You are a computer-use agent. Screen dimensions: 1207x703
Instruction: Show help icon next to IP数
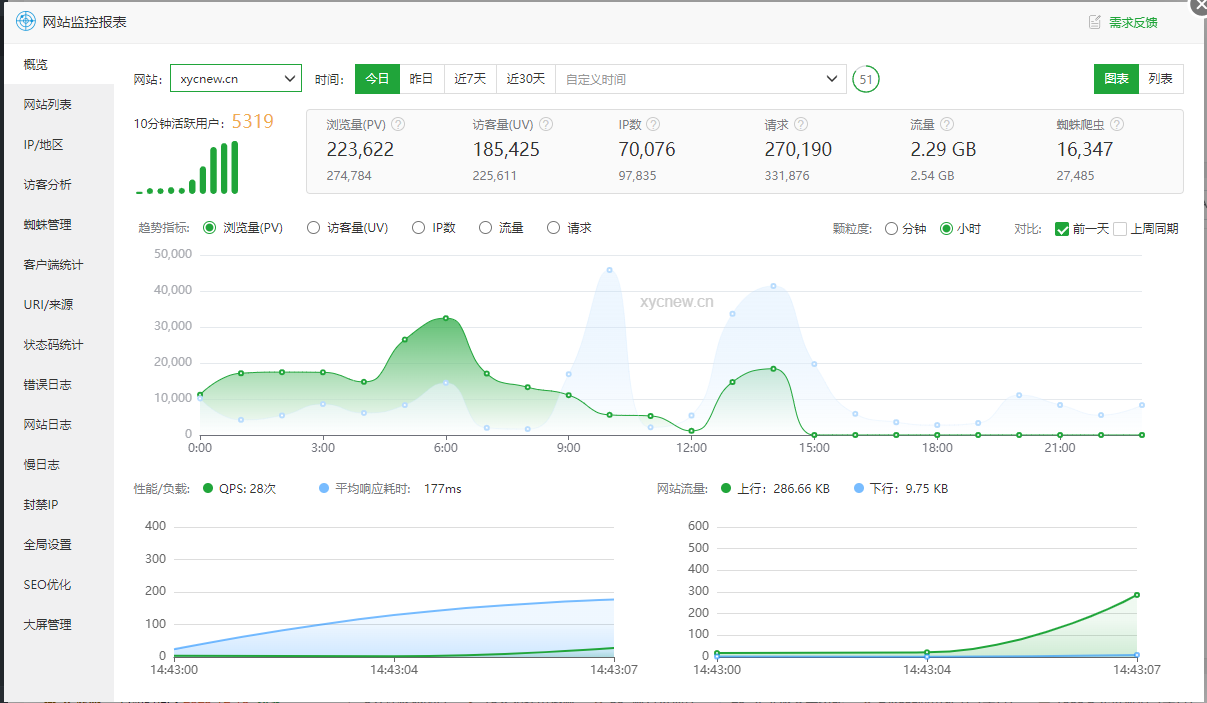[653, 125]
